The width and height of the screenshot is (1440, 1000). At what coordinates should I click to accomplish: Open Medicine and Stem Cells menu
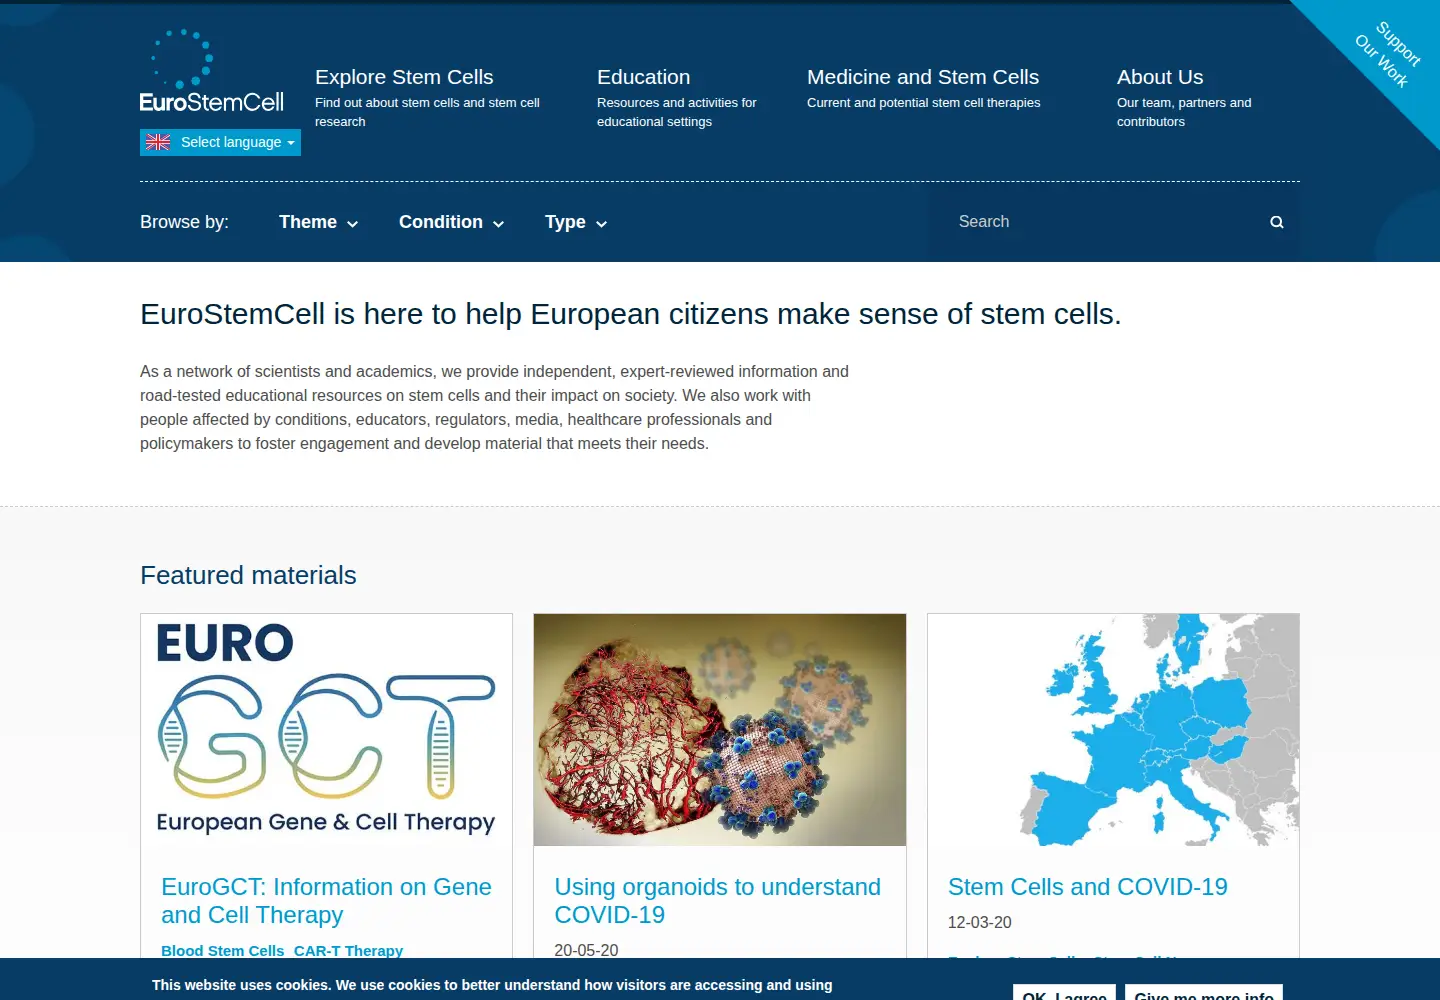click(x=923, y=77)
